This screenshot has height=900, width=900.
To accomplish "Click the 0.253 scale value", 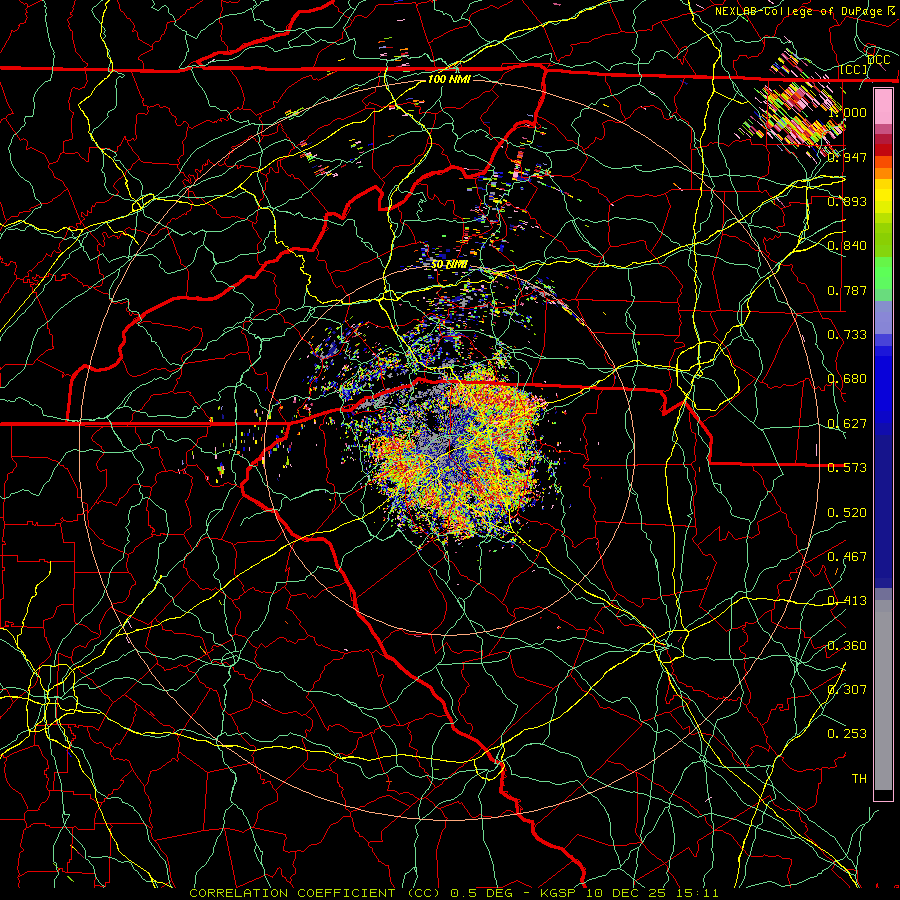I will [847, 734].
